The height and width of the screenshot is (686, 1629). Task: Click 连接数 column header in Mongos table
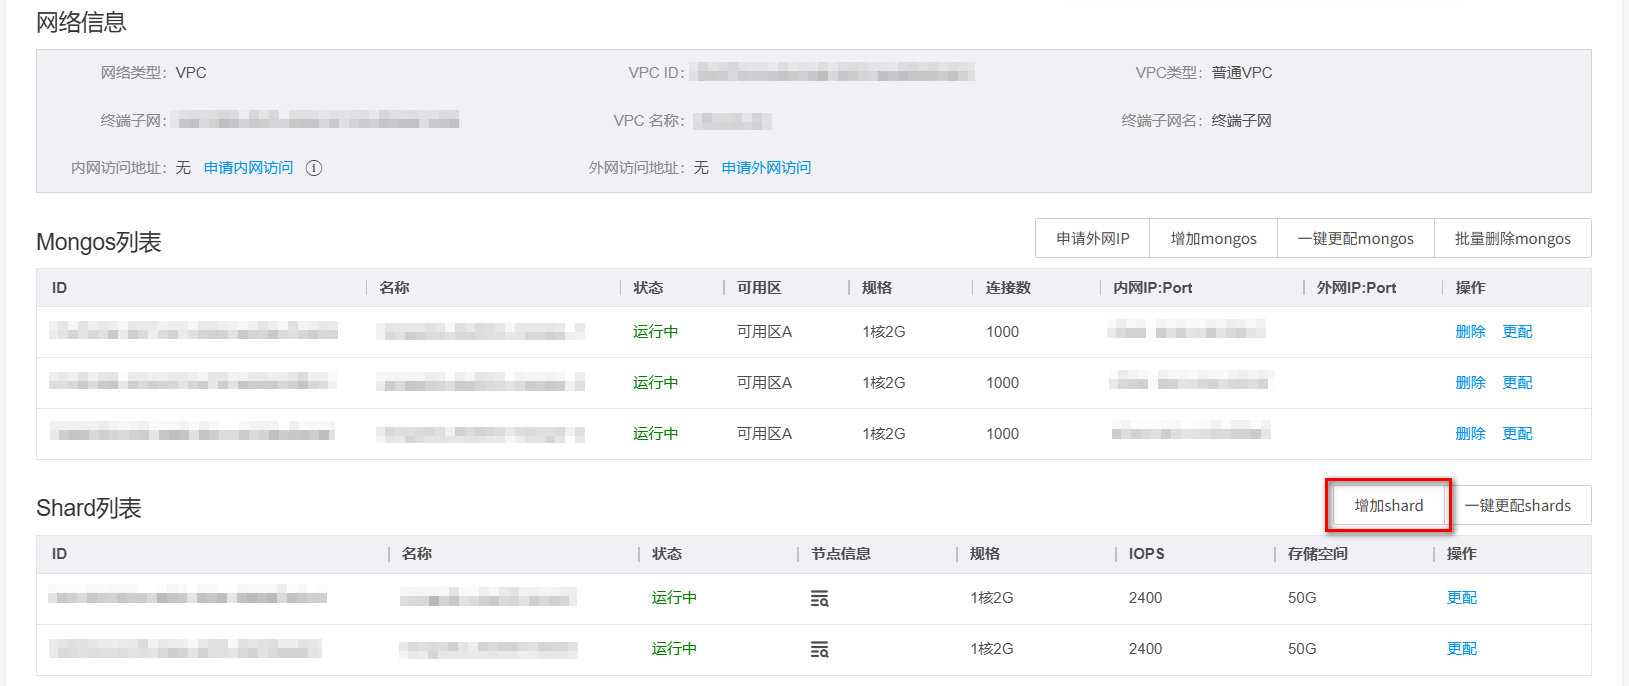(x=1008, y=288)
